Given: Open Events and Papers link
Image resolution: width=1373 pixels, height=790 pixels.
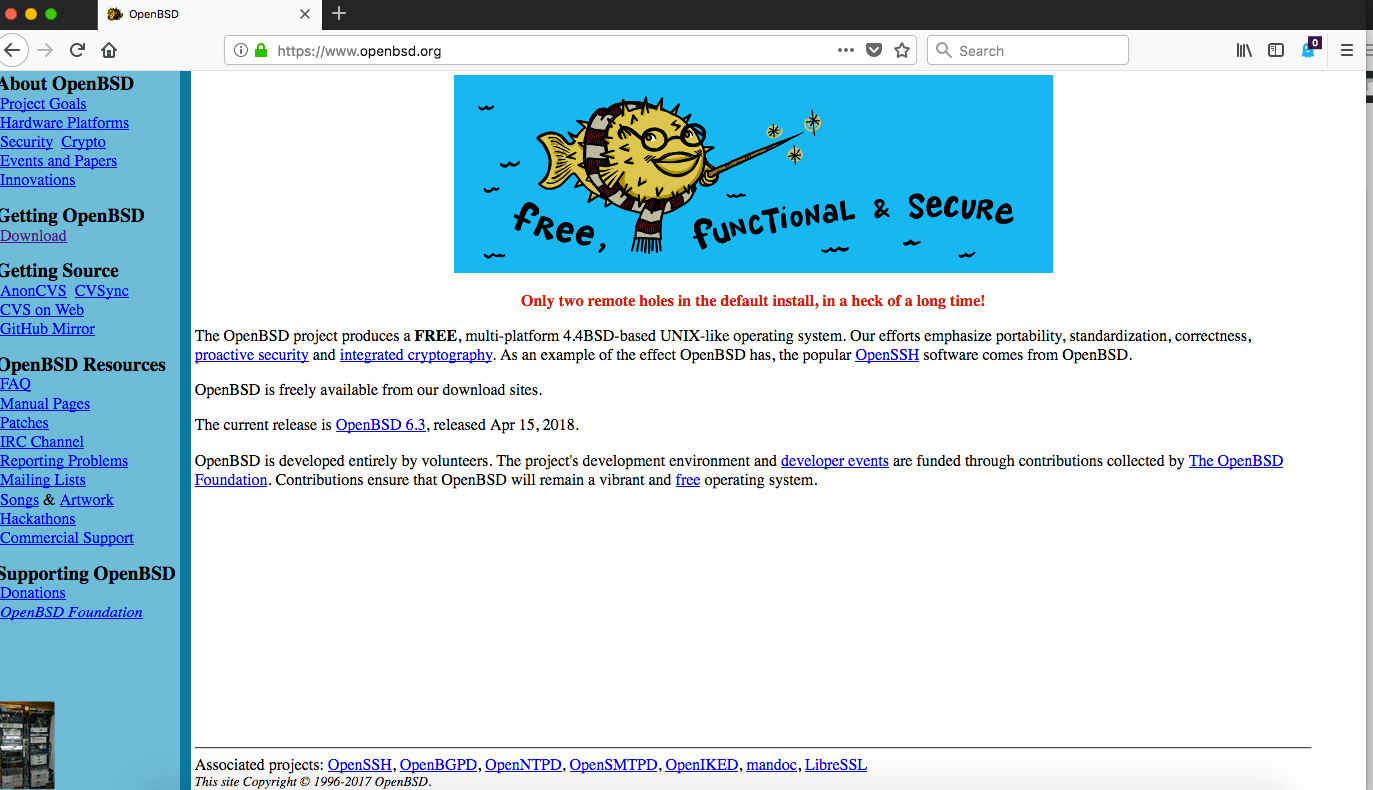Looking at the screenshot, I should [58, 161].
